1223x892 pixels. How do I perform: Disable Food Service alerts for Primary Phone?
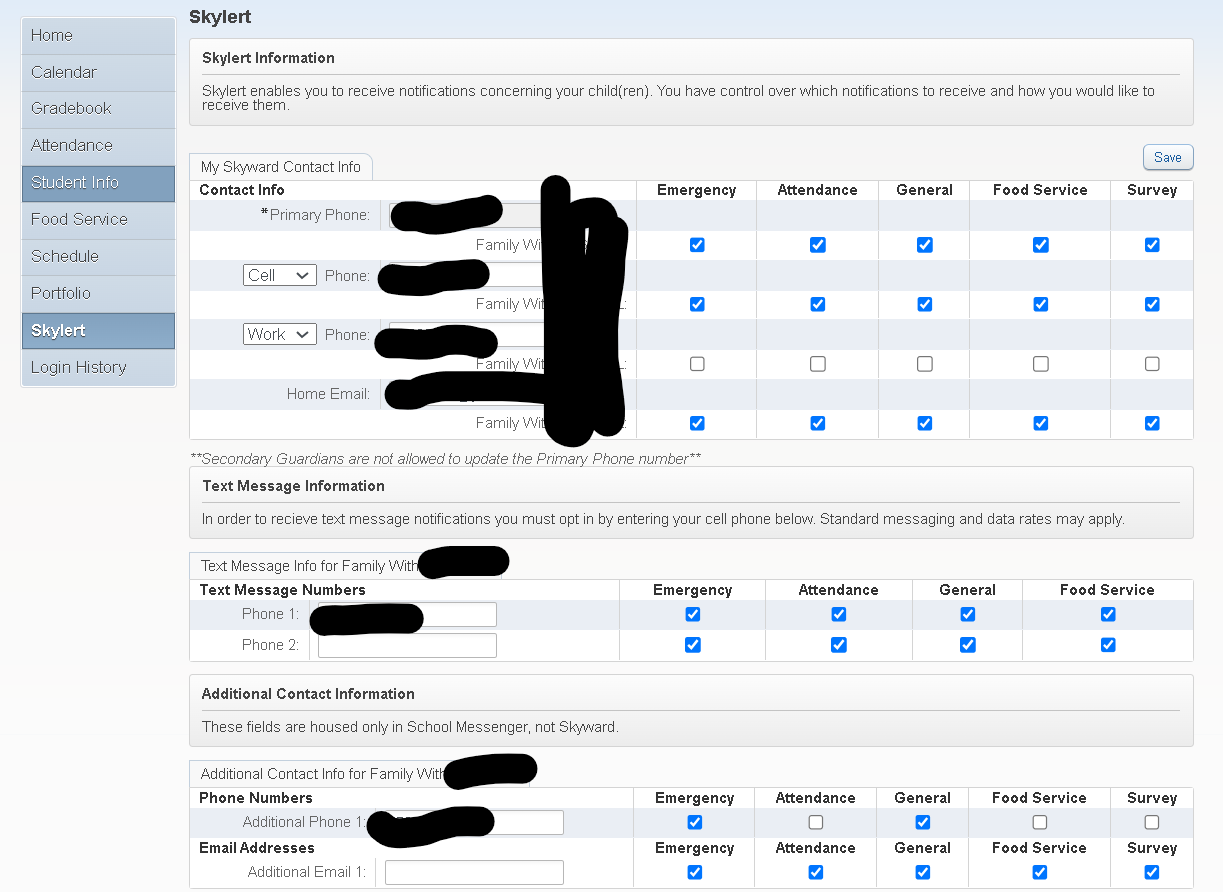click(x=1041, y=245)
